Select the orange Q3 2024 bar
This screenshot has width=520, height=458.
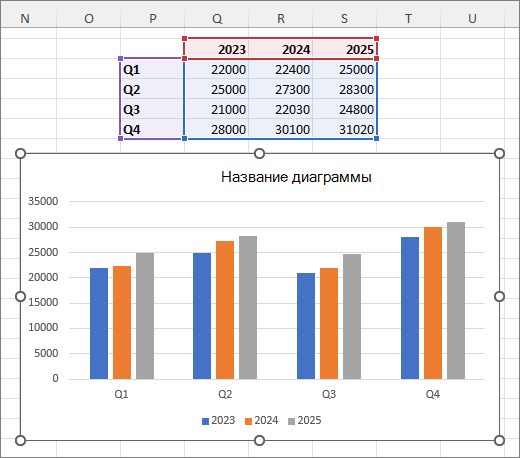click(329, 323)
